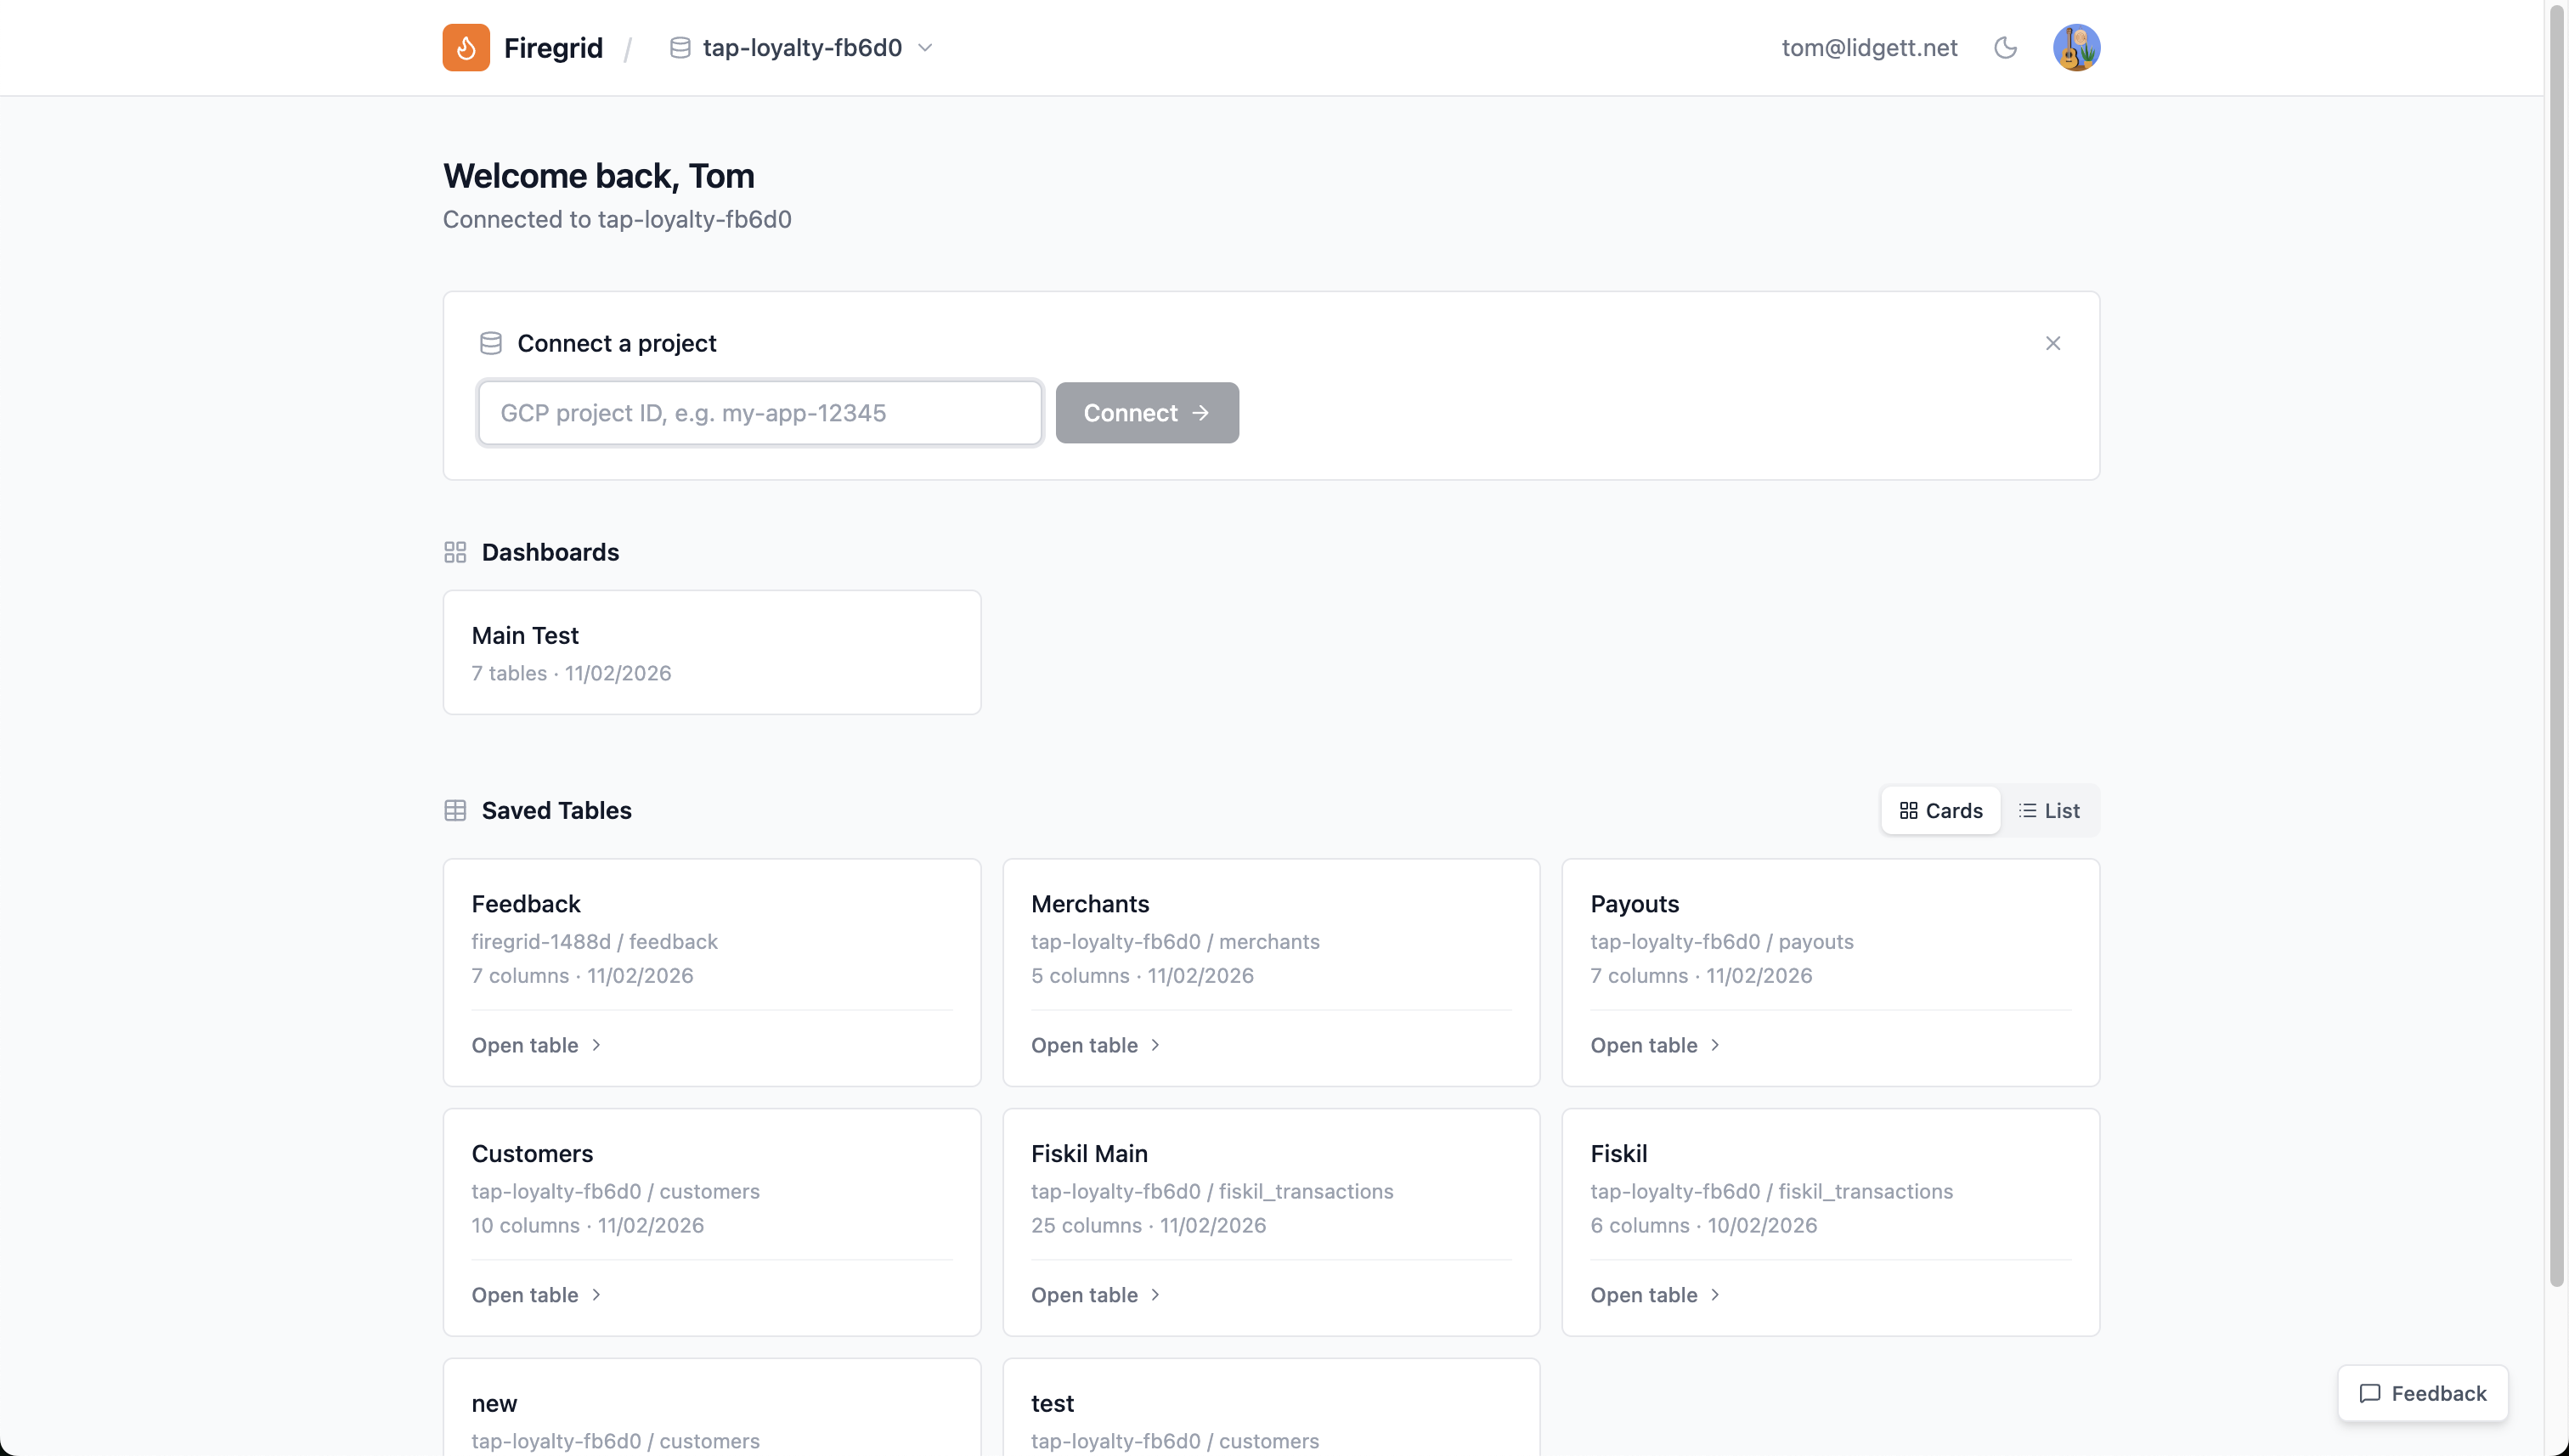Click the Firegrid flame logo icon

click(466, 47)
